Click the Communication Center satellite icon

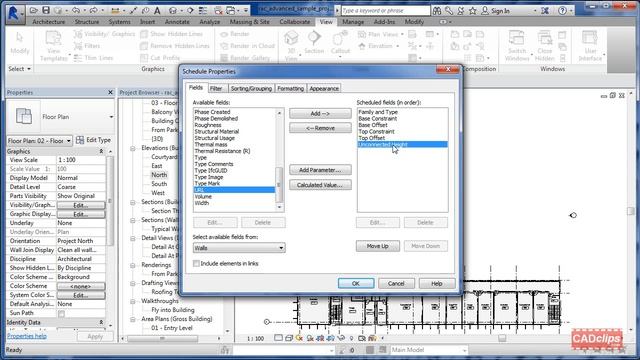460,11
